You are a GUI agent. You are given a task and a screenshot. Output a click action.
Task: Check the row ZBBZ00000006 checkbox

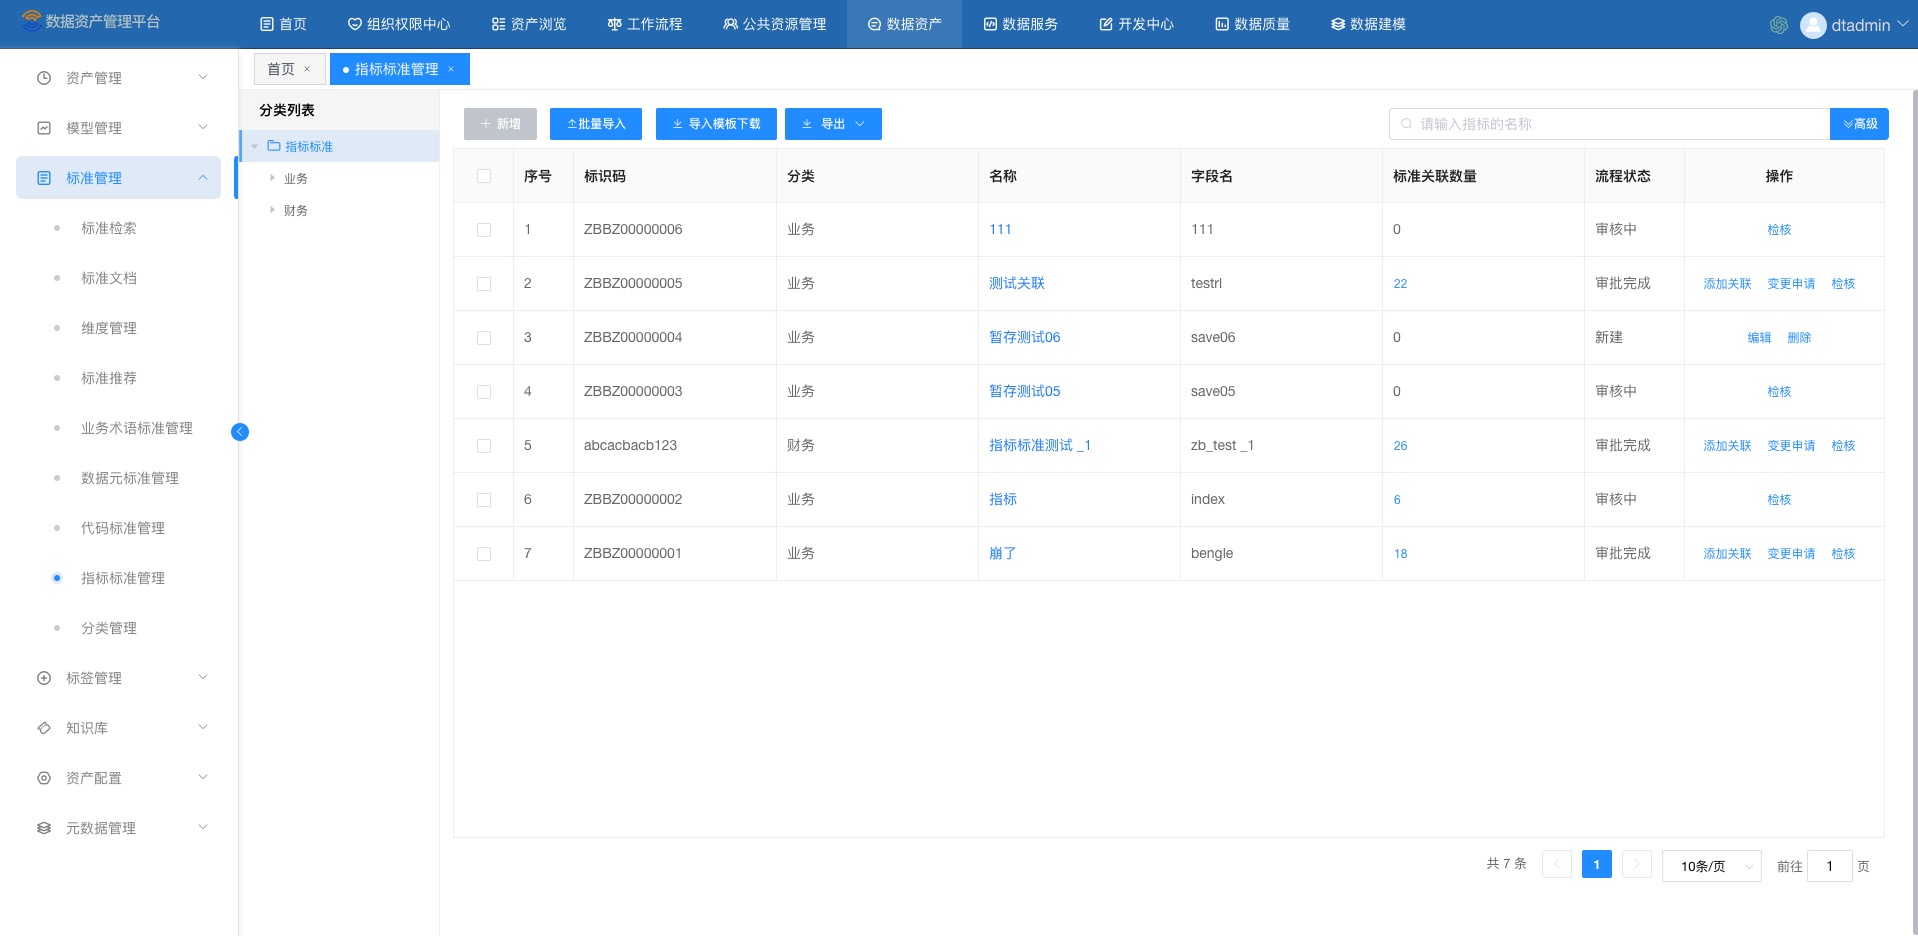484,230
